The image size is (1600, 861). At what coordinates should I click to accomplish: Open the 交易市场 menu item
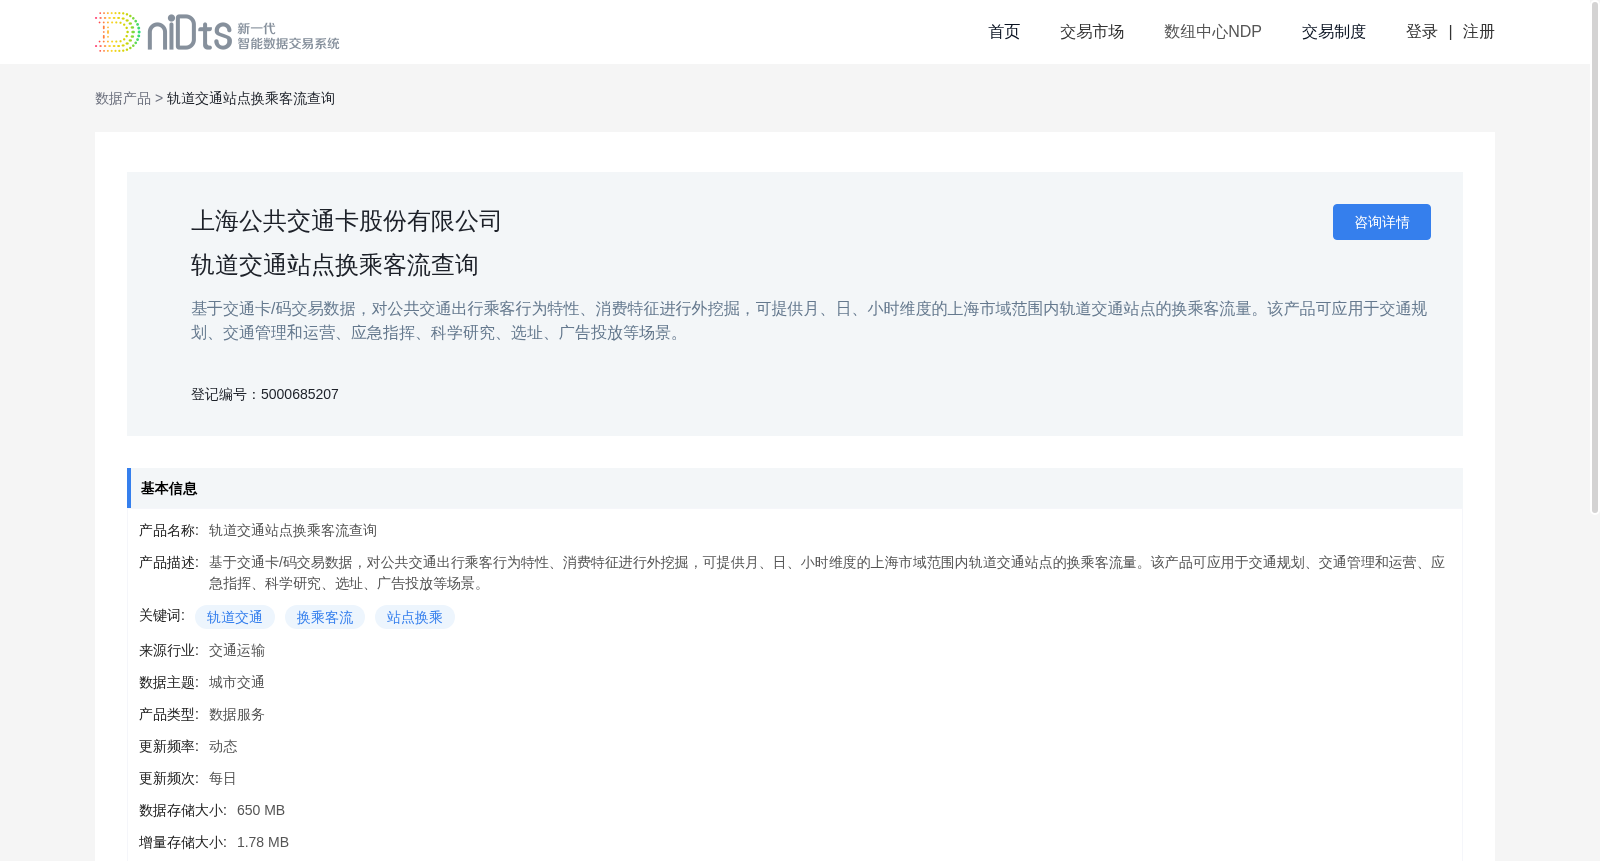pyautogui.click(x=1092, y=32)
